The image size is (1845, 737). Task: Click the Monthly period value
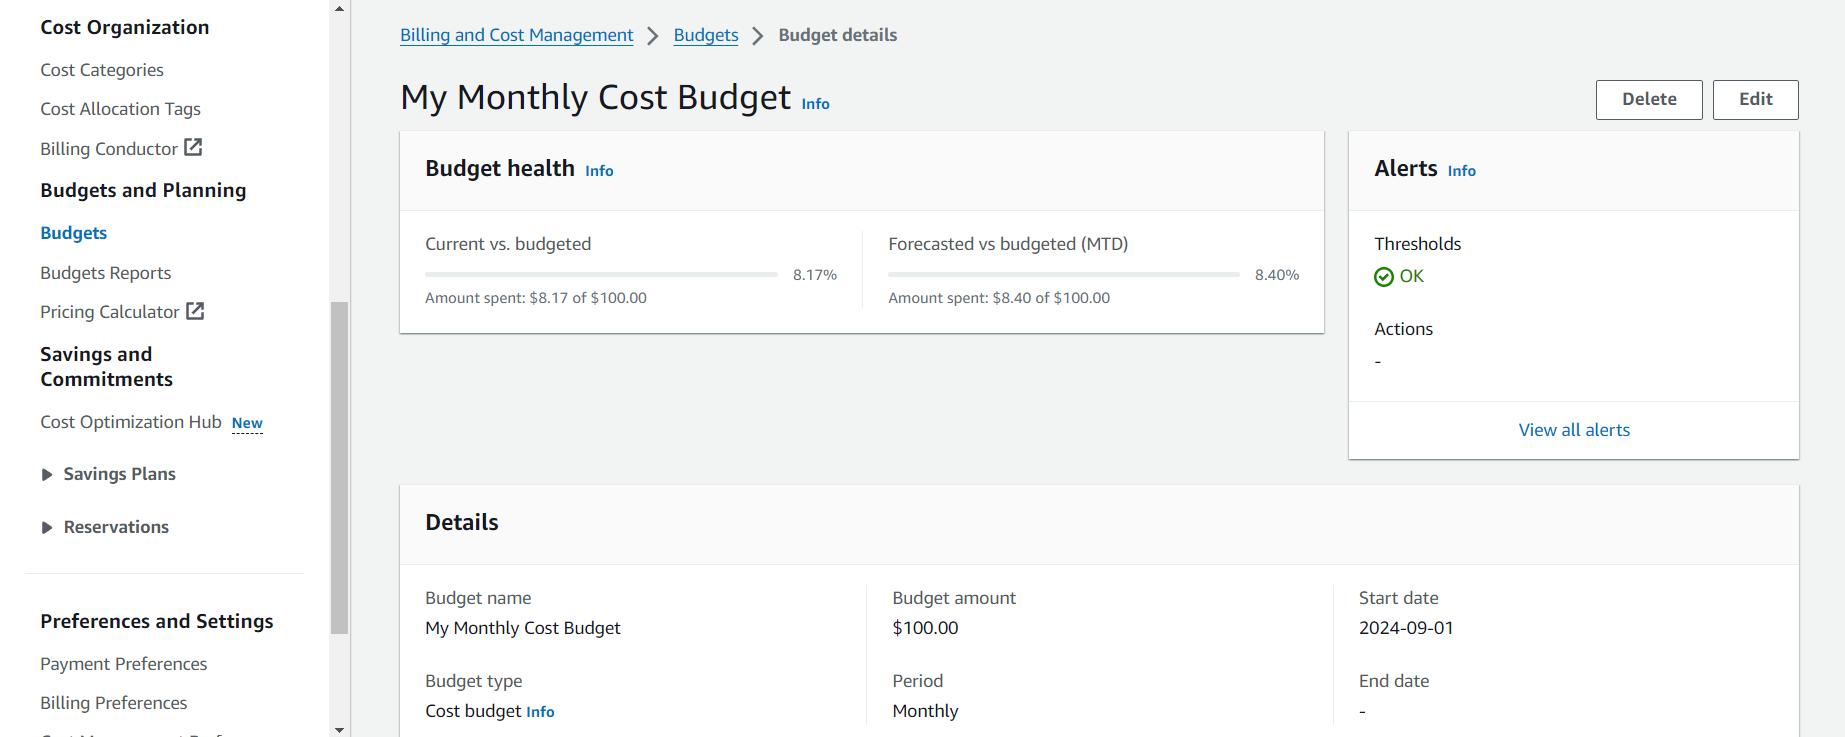(925, 711)
